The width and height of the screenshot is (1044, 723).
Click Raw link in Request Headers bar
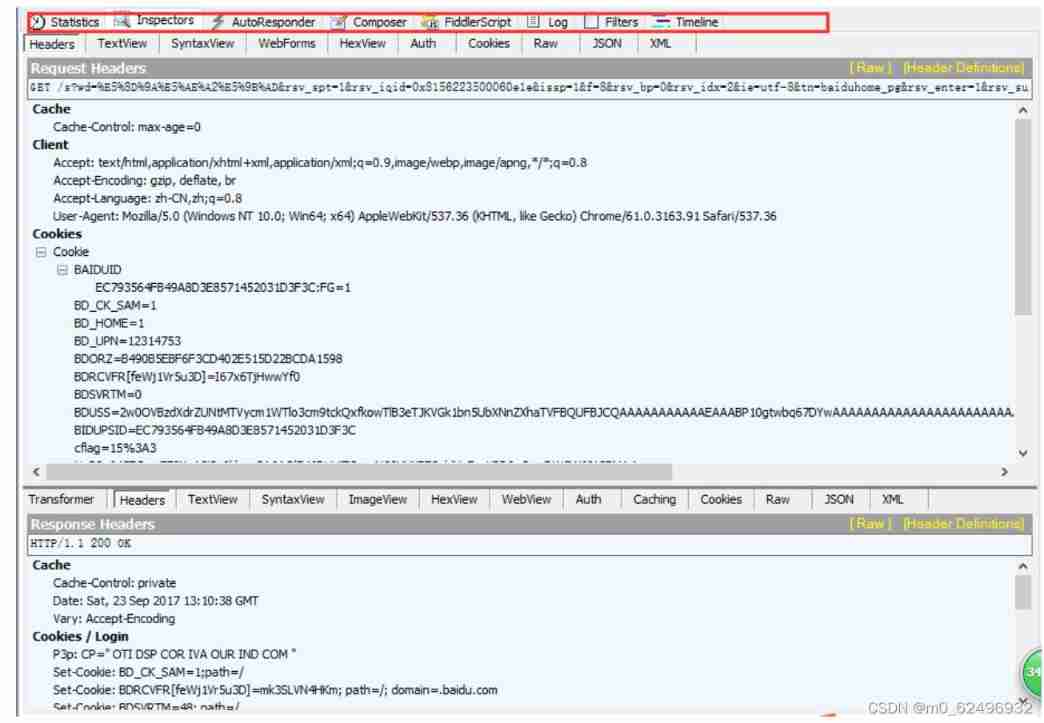click(x=870, y=68)
